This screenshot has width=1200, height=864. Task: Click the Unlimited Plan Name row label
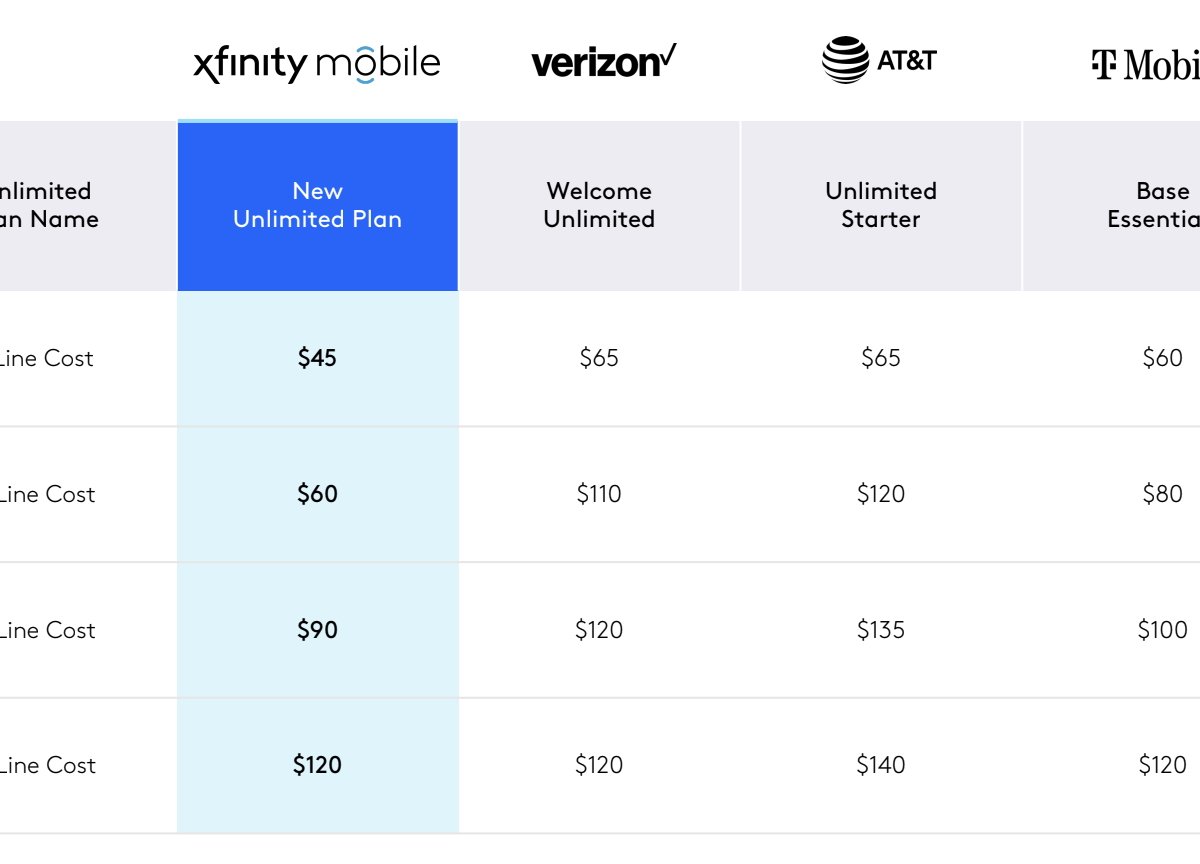tap(48, 205)
